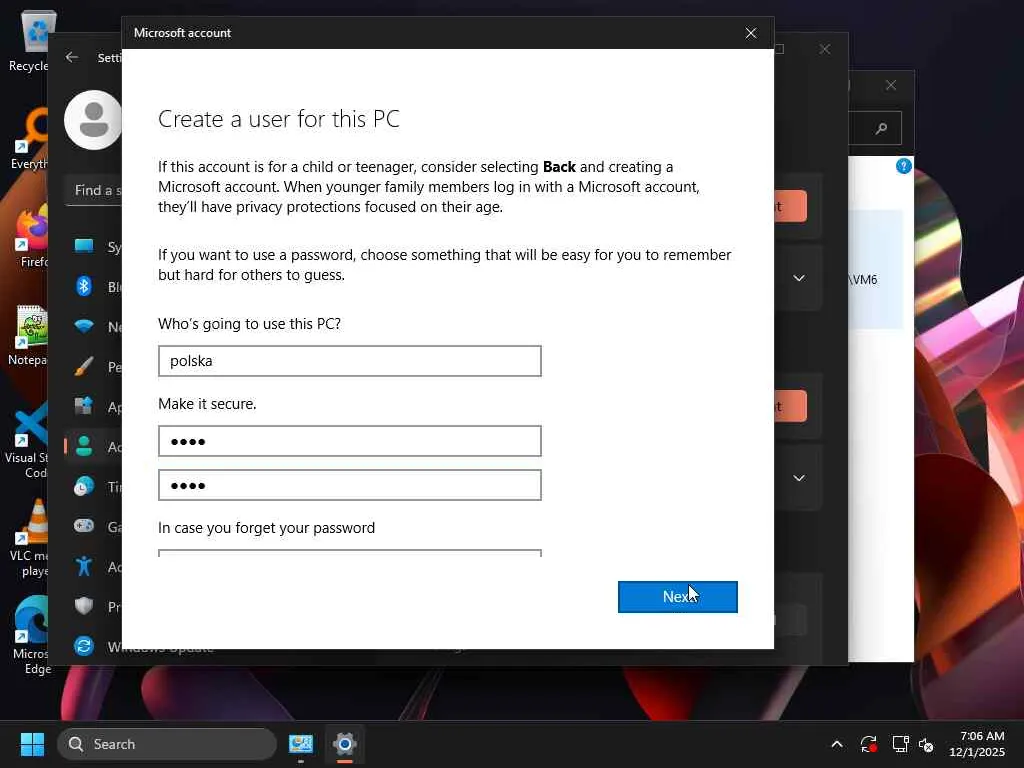Open the Microsoft Edge desktop shortcut
Screen dimensions: 1024x768
point(30,635)
